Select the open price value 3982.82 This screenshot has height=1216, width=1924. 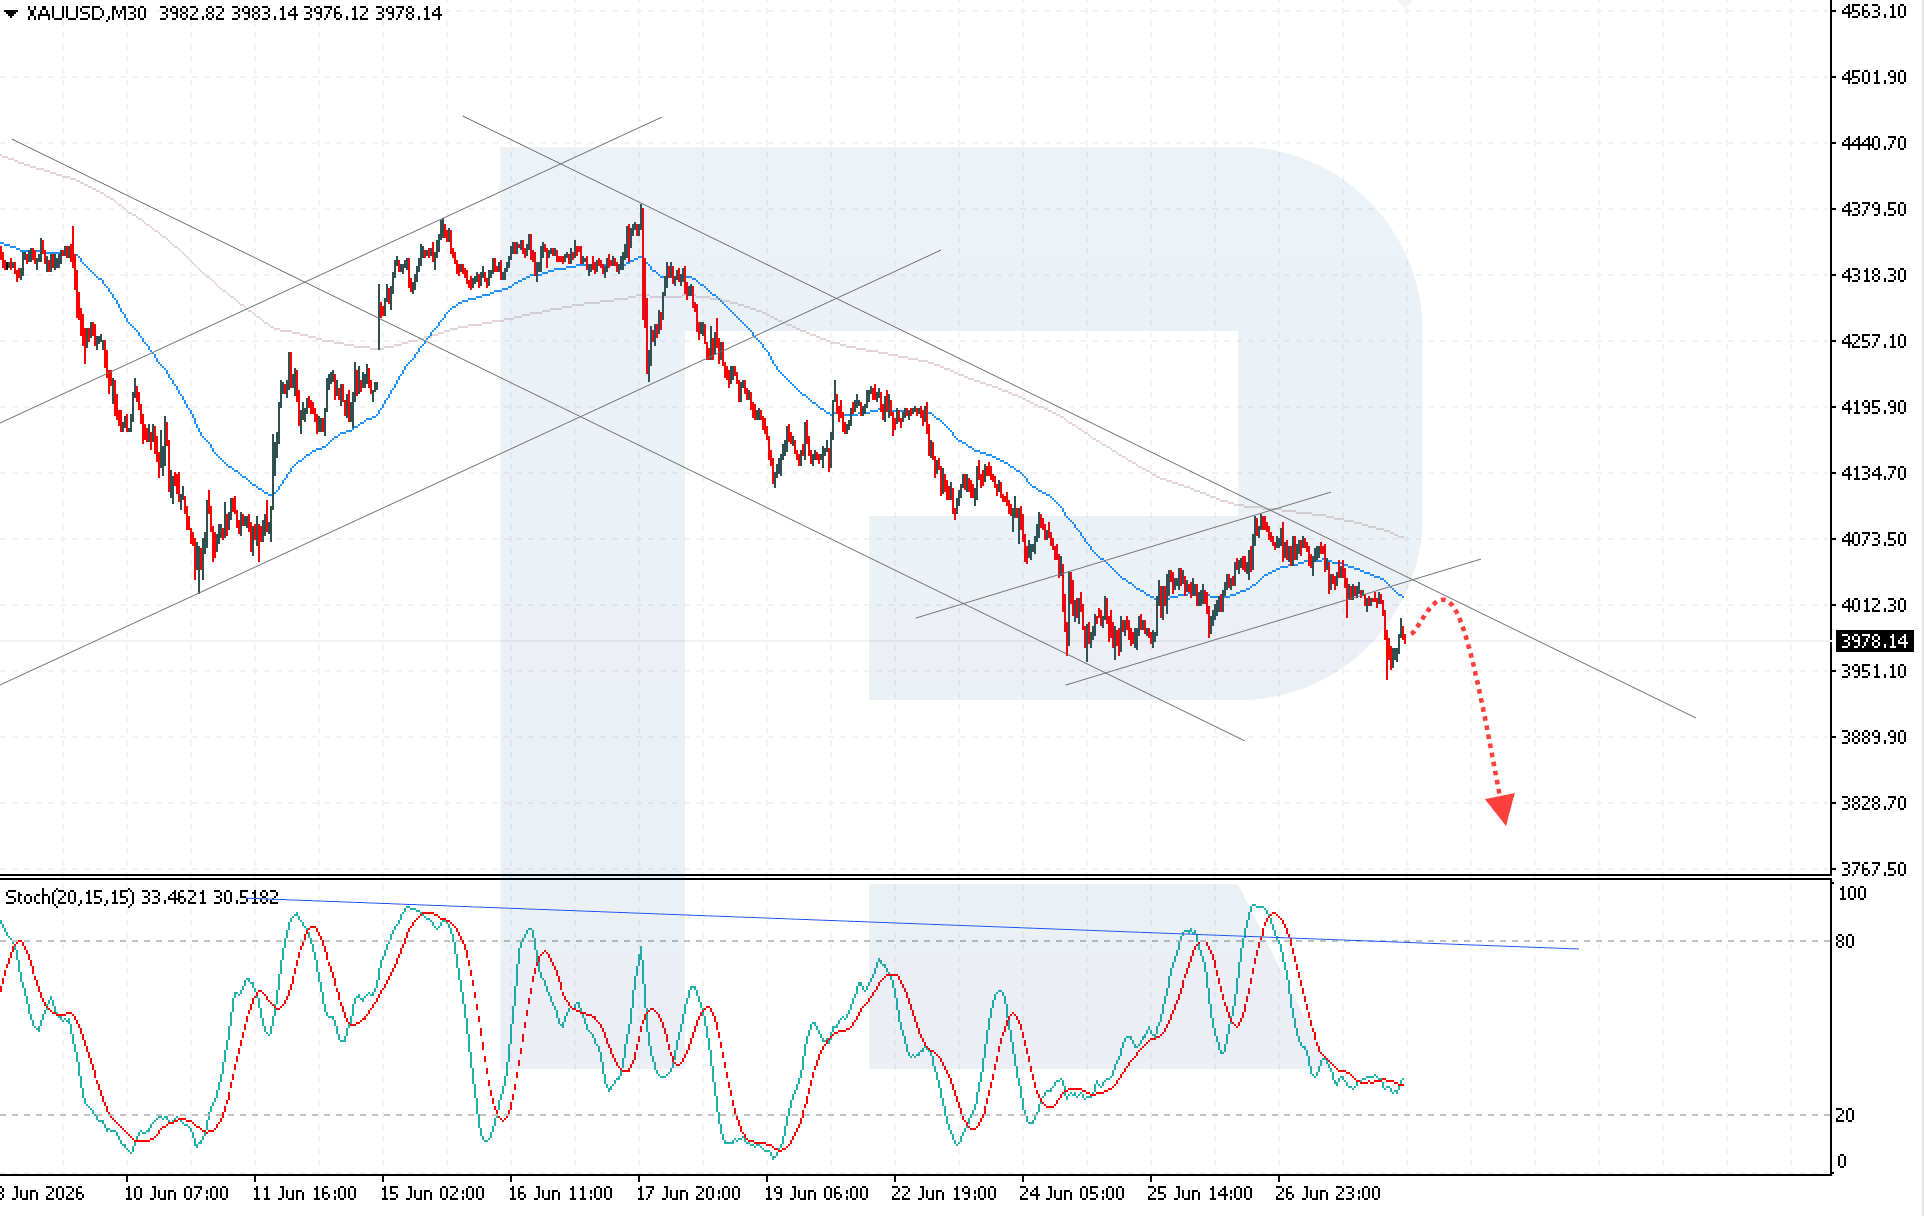click(x=193, y=13)
